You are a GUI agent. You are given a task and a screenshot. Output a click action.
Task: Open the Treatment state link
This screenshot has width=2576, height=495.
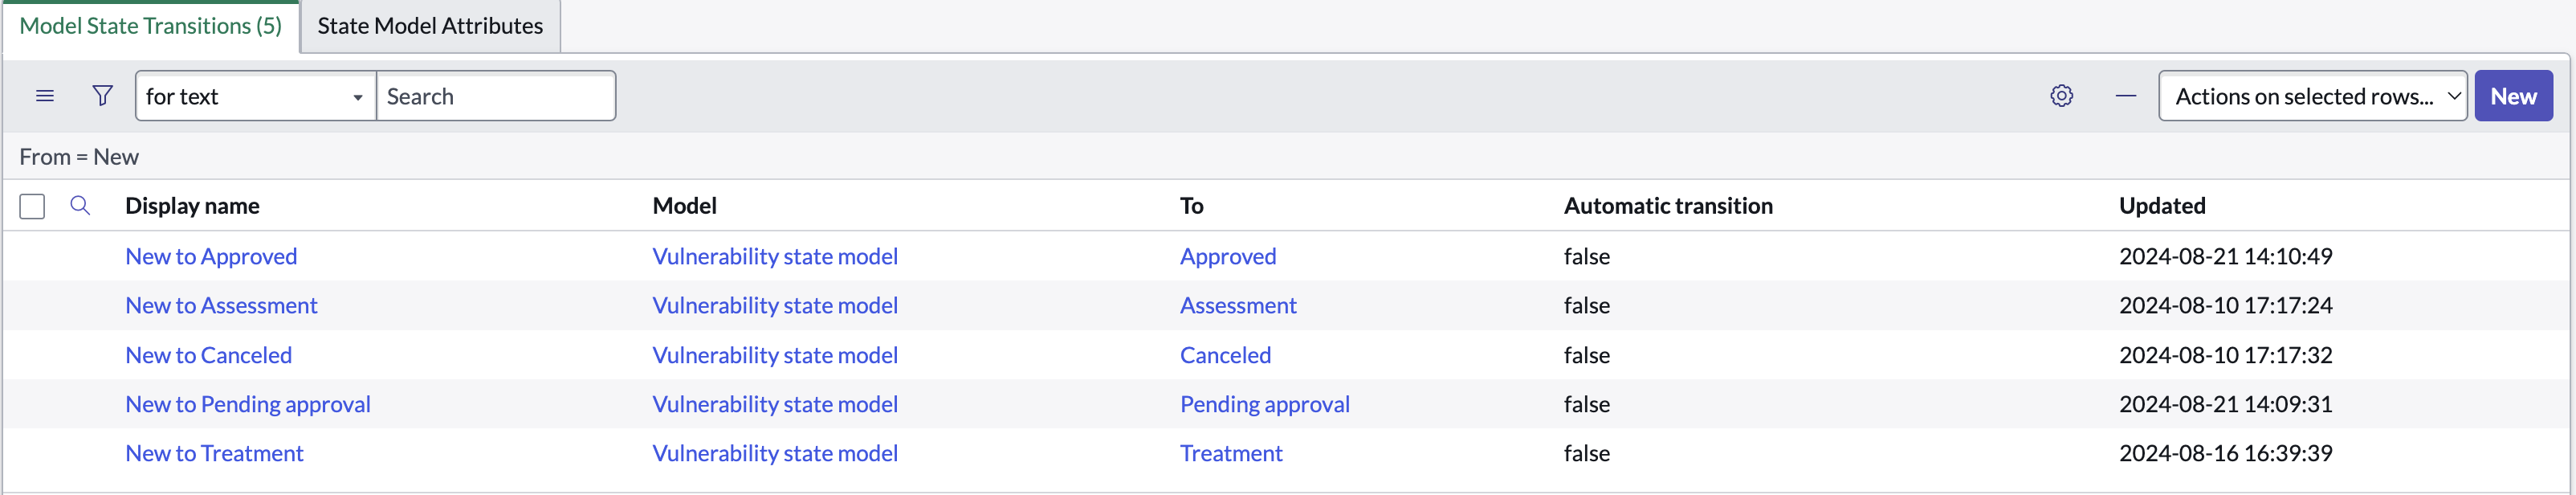1231,453
